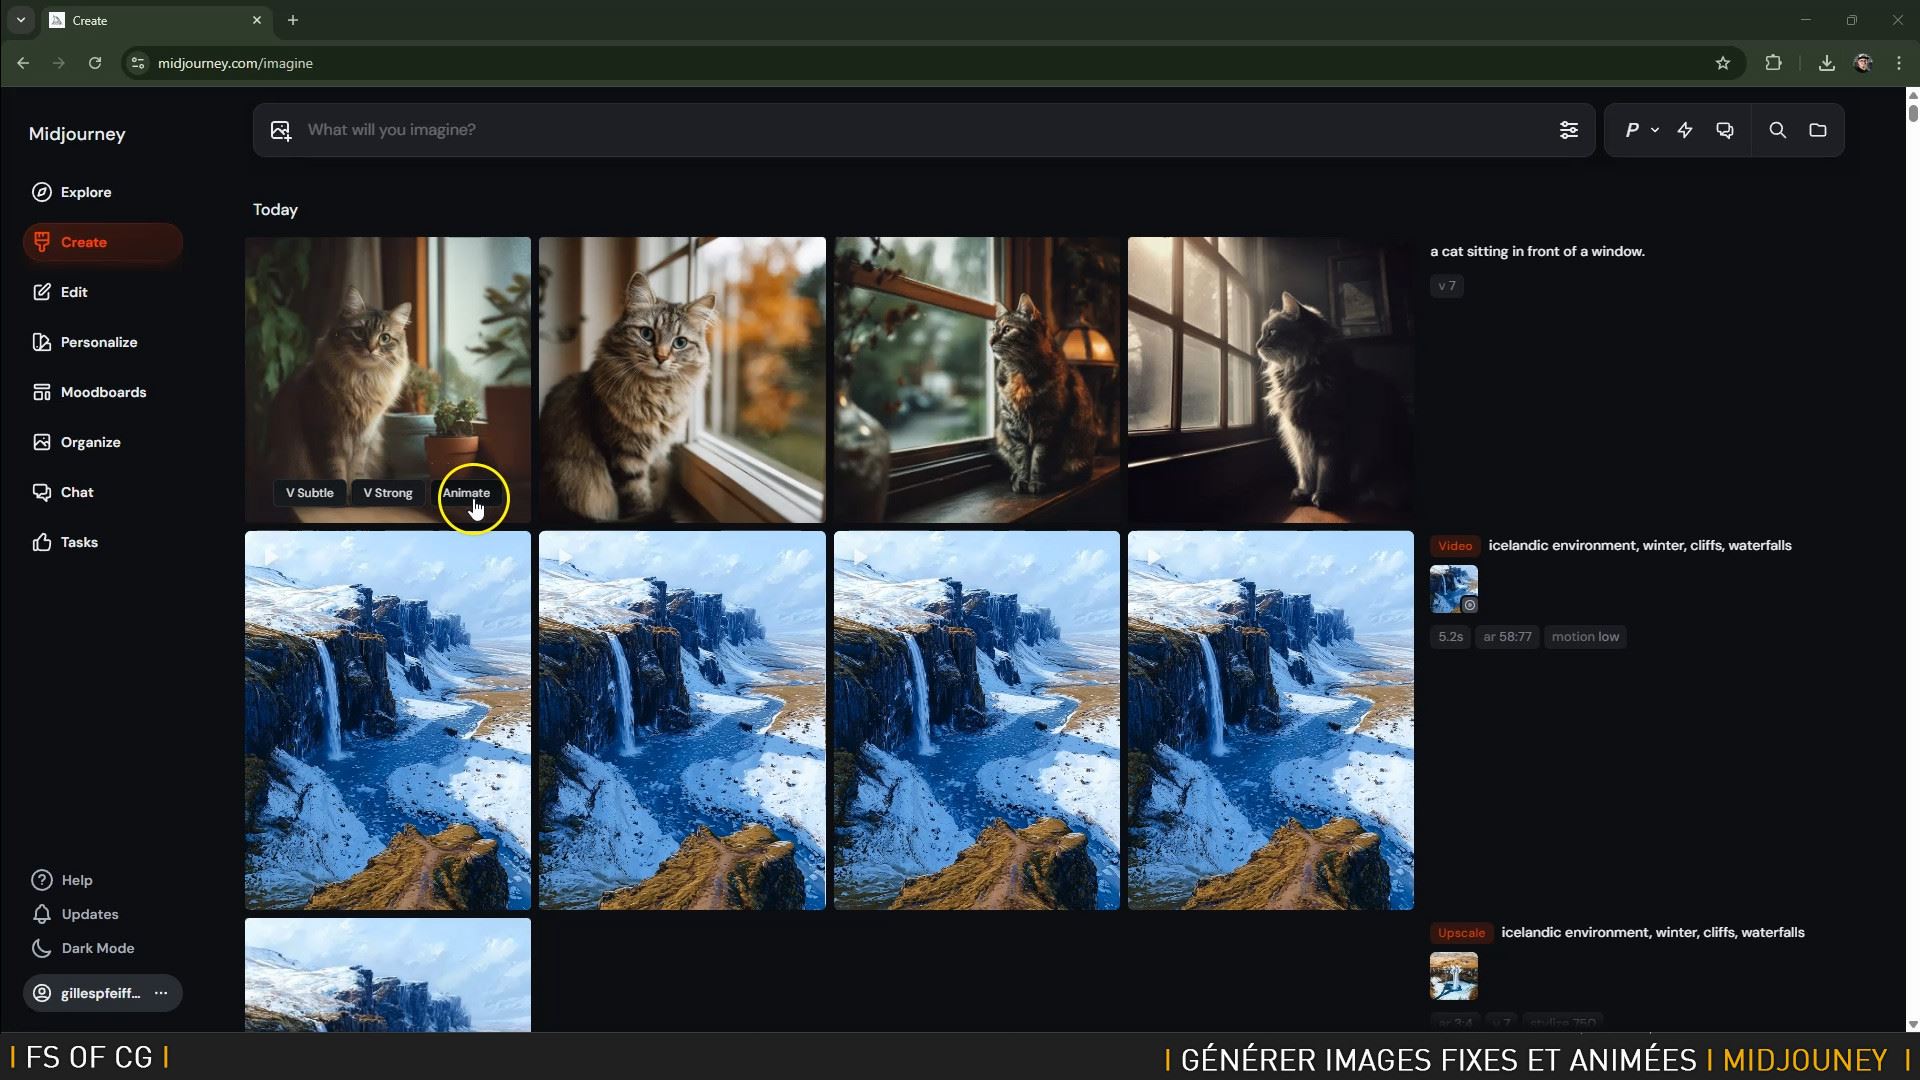Click the search magnifier icon
The height and width of the screenshot is (1080, 1920).
click(1777, 130)
